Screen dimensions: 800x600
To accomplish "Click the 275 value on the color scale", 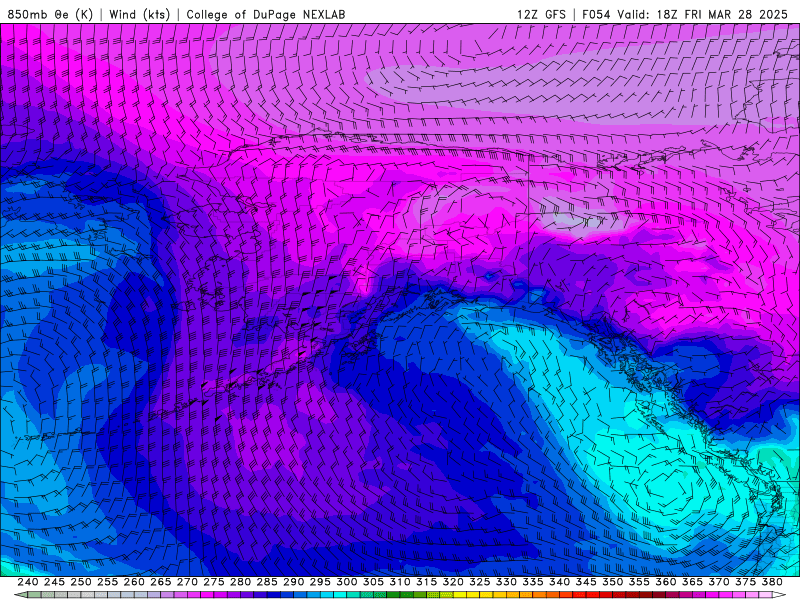I will tap(214, 582).
